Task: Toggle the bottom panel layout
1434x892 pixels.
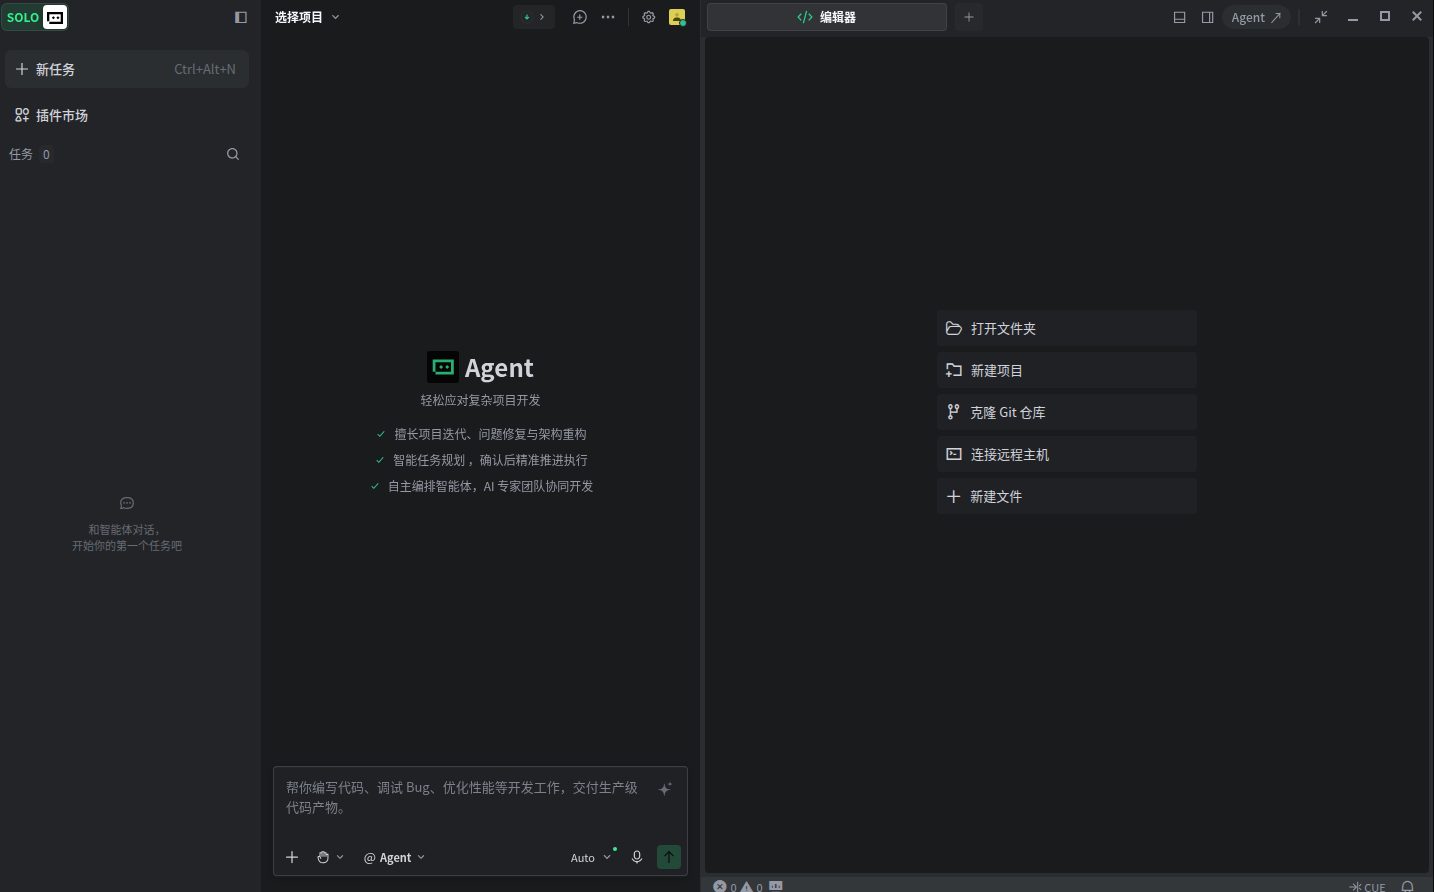Action: (x=1180, y=17)
